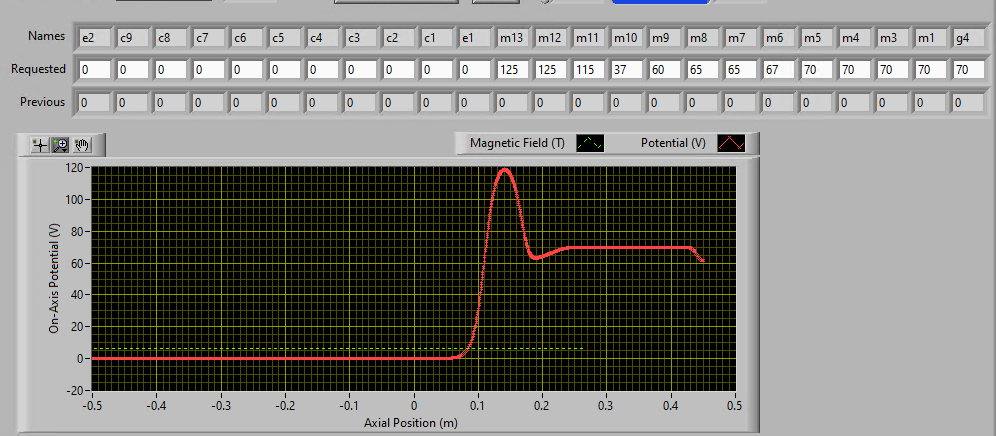Click the Previous value cell under m13
This screenshot has height=436, width=996.
(x=513, y=102)
